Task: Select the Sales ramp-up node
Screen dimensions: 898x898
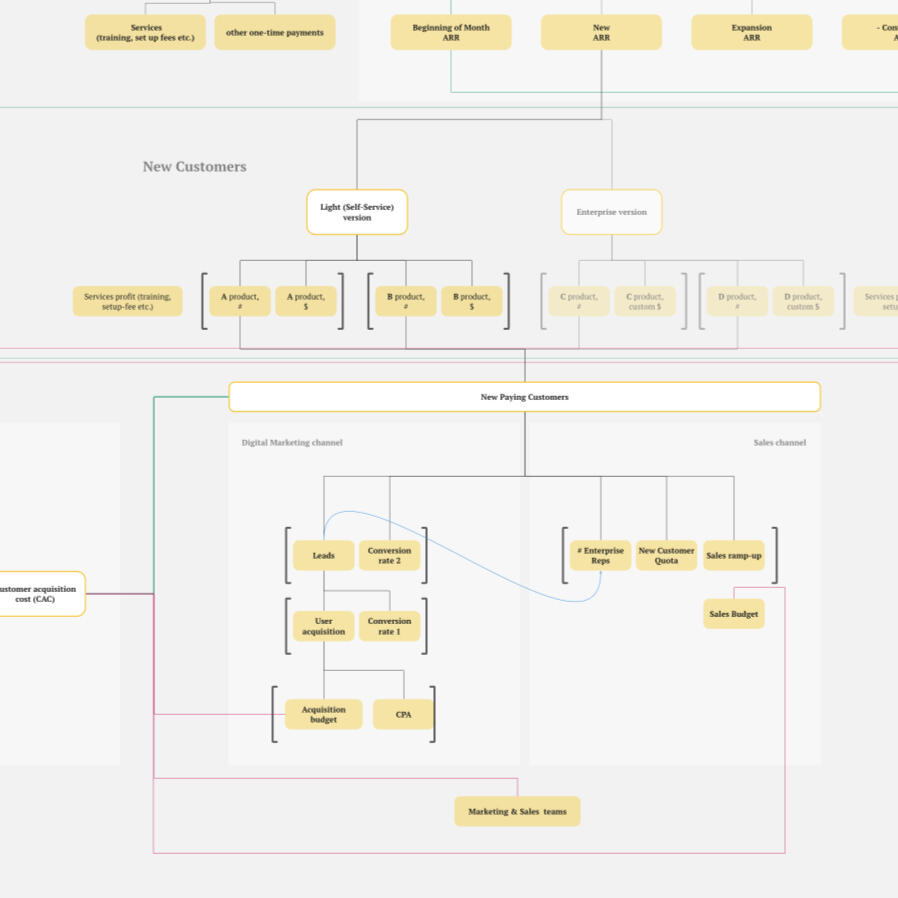Action: pos(733,555)
